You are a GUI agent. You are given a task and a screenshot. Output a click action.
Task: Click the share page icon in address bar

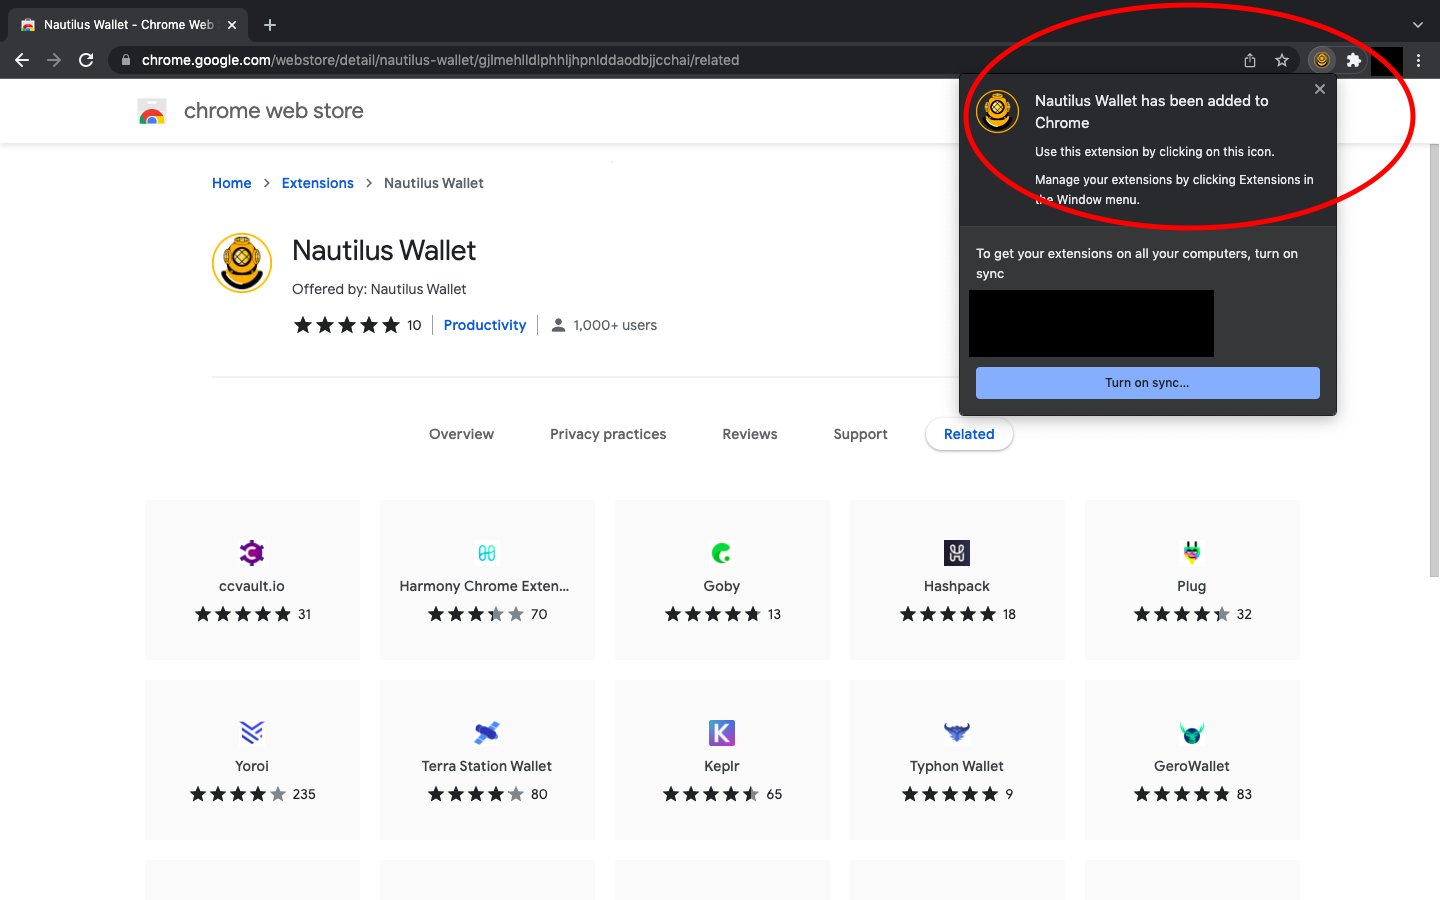pyautogui.click(x=1250, y=60)
